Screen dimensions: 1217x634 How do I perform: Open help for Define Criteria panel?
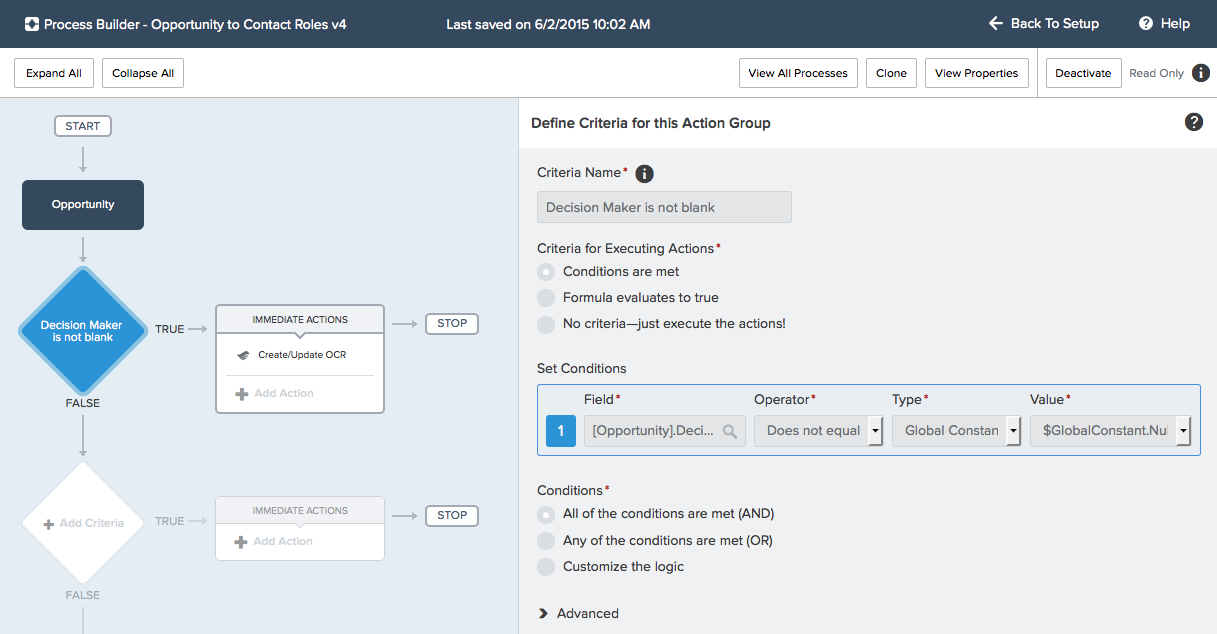pos(1194,122)
